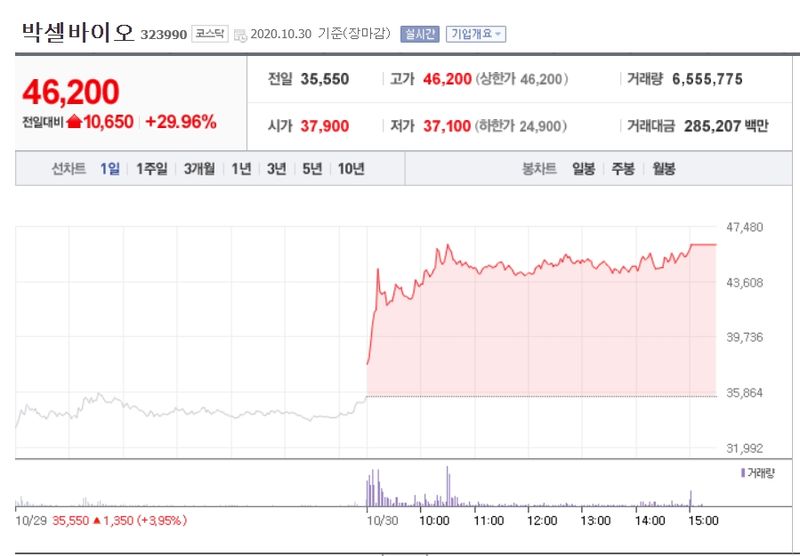Image resolution: width=800 pixels, height=556 pixels.
Task: Click the purple 거래량 legend marker
Action: pos(743,473)
